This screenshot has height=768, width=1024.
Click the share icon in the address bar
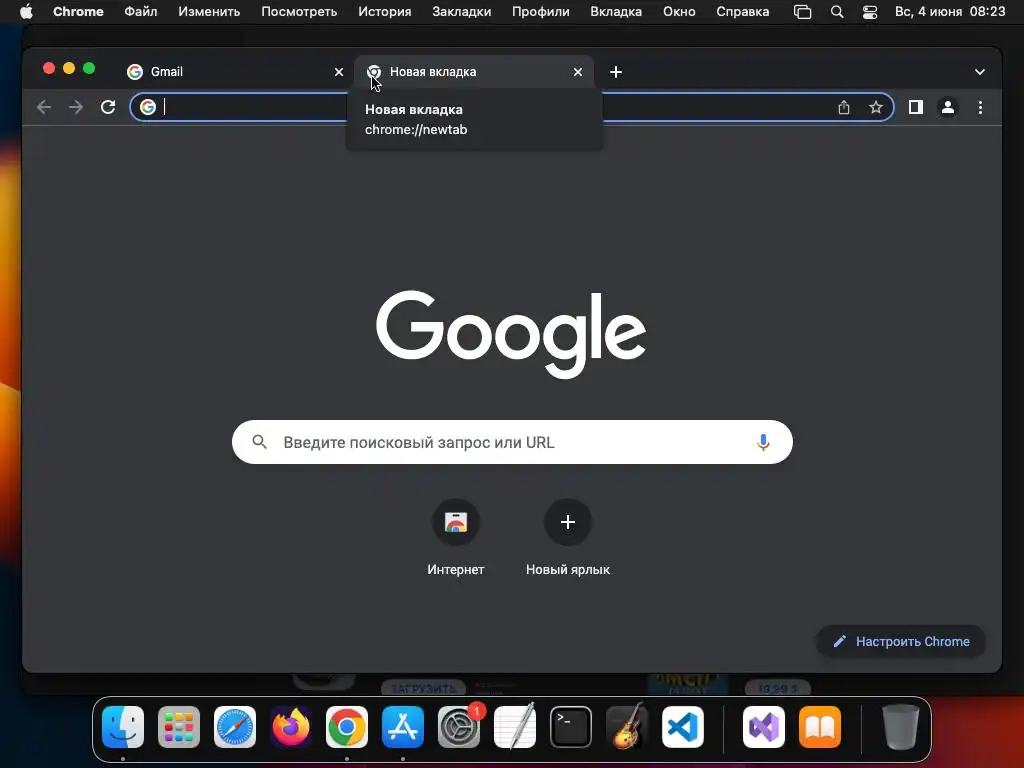pyautogui.click(x=844, y=107)
